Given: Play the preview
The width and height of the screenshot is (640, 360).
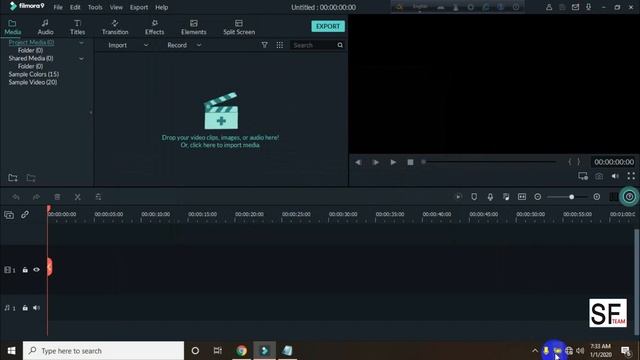Looking at the screenshot, I should point(393,162).
